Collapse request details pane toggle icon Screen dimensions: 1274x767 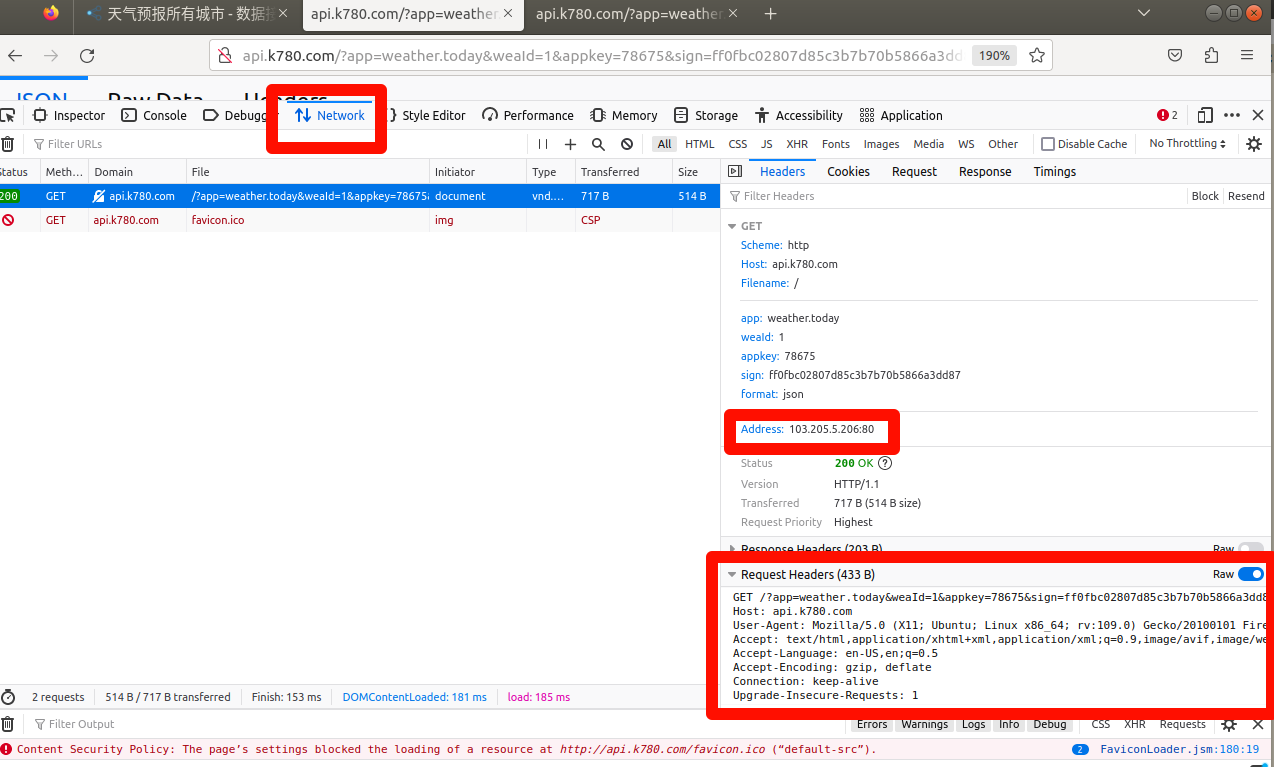pos(735,172)
